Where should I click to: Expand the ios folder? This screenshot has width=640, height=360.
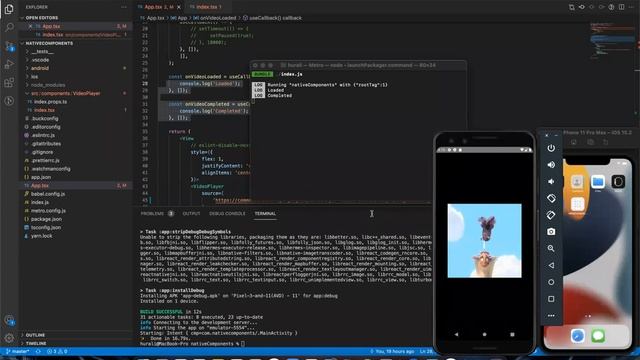click(x=34, y=77)
